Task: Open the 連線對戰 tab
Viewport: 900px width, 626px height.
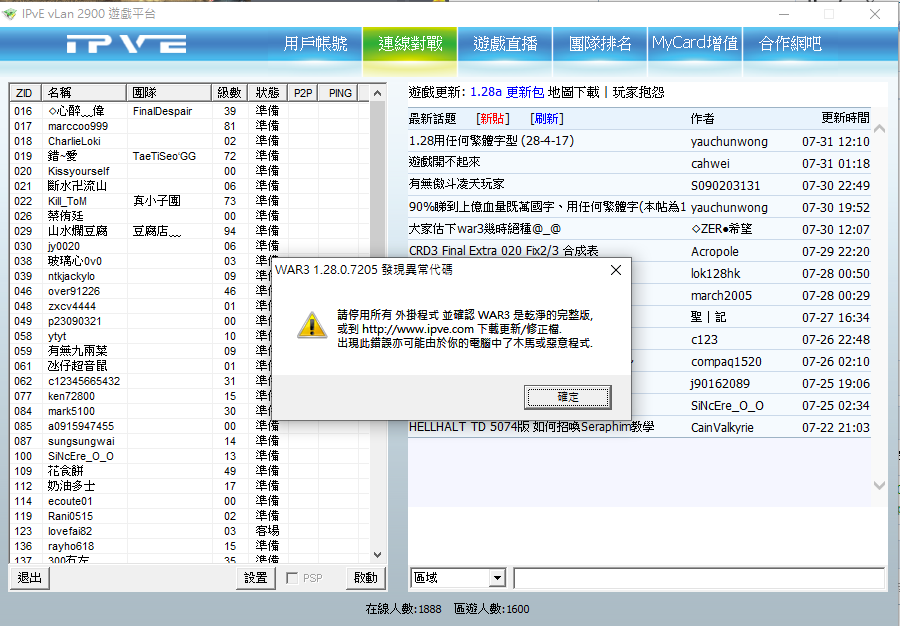Action: (410, 44)
